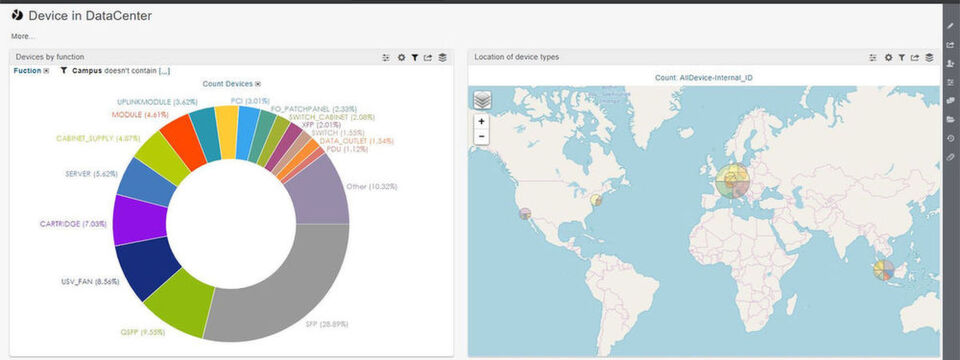The image size is (960, 360).
Task: Click filter funnel in Location of device types header
Action: (902, 58)
